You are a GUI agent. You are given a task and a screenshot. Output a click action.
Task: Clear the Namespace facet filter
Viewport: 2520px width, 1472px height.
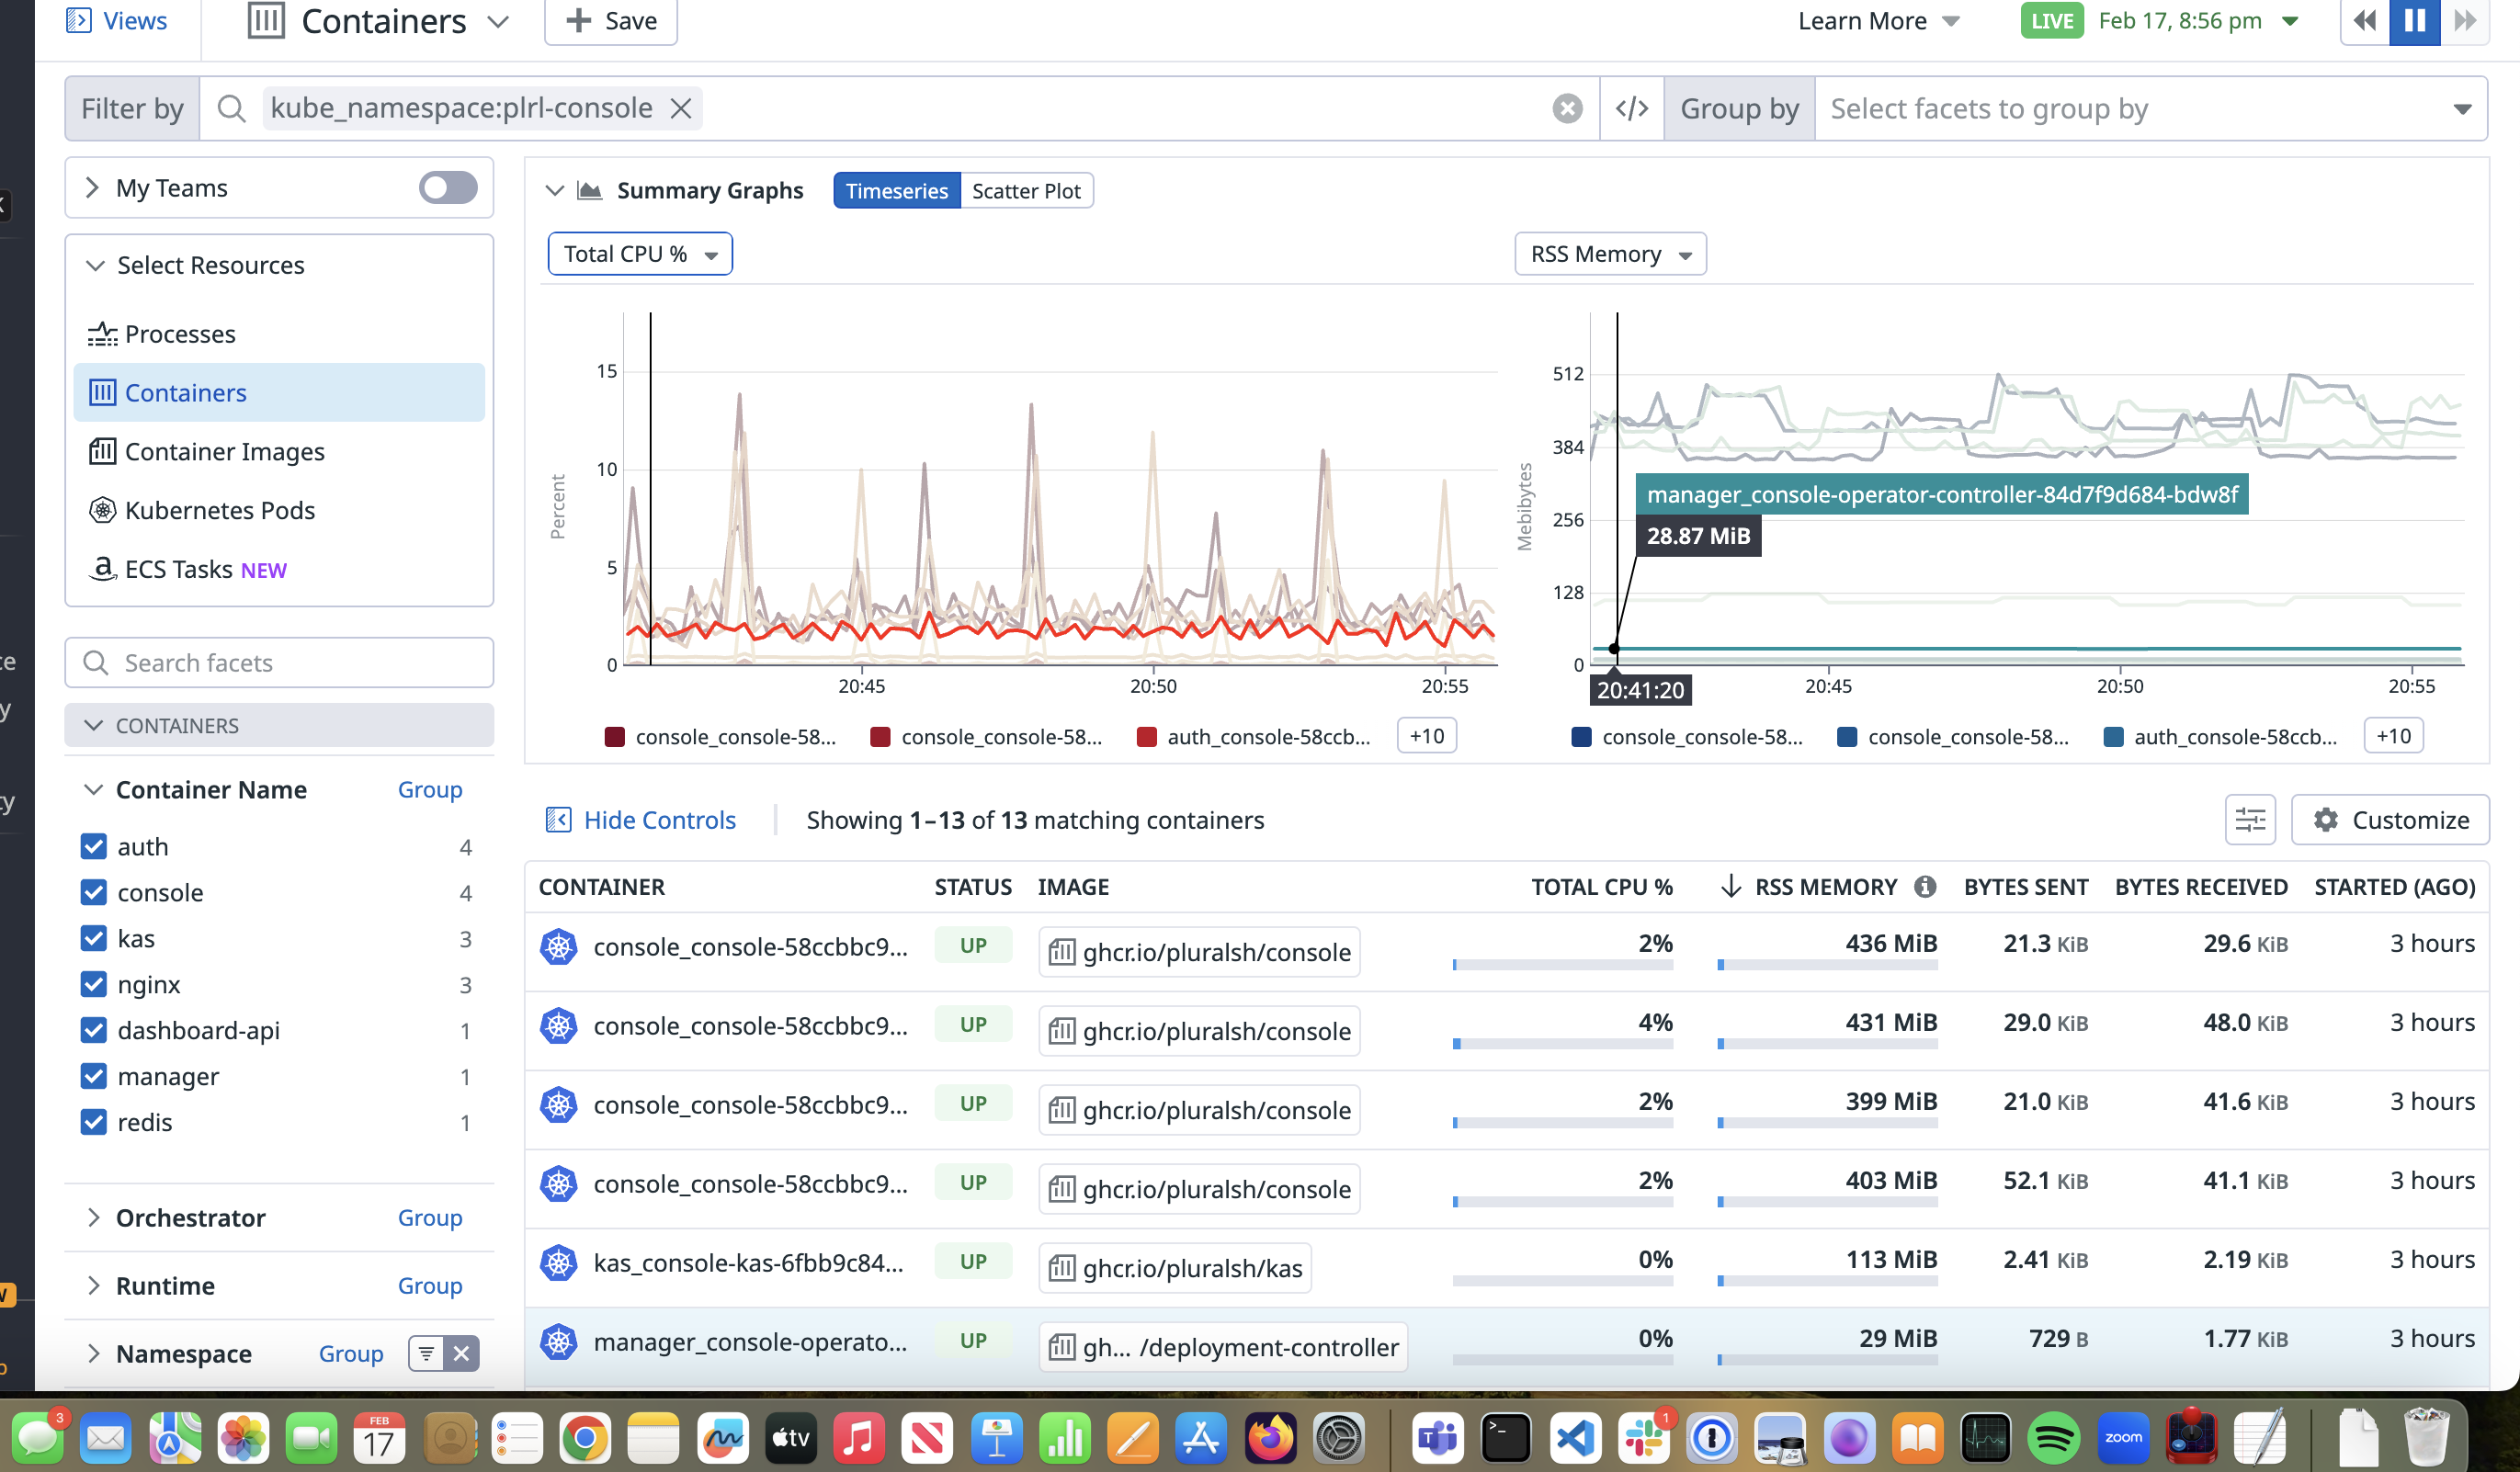click(x=461, y=1354)
